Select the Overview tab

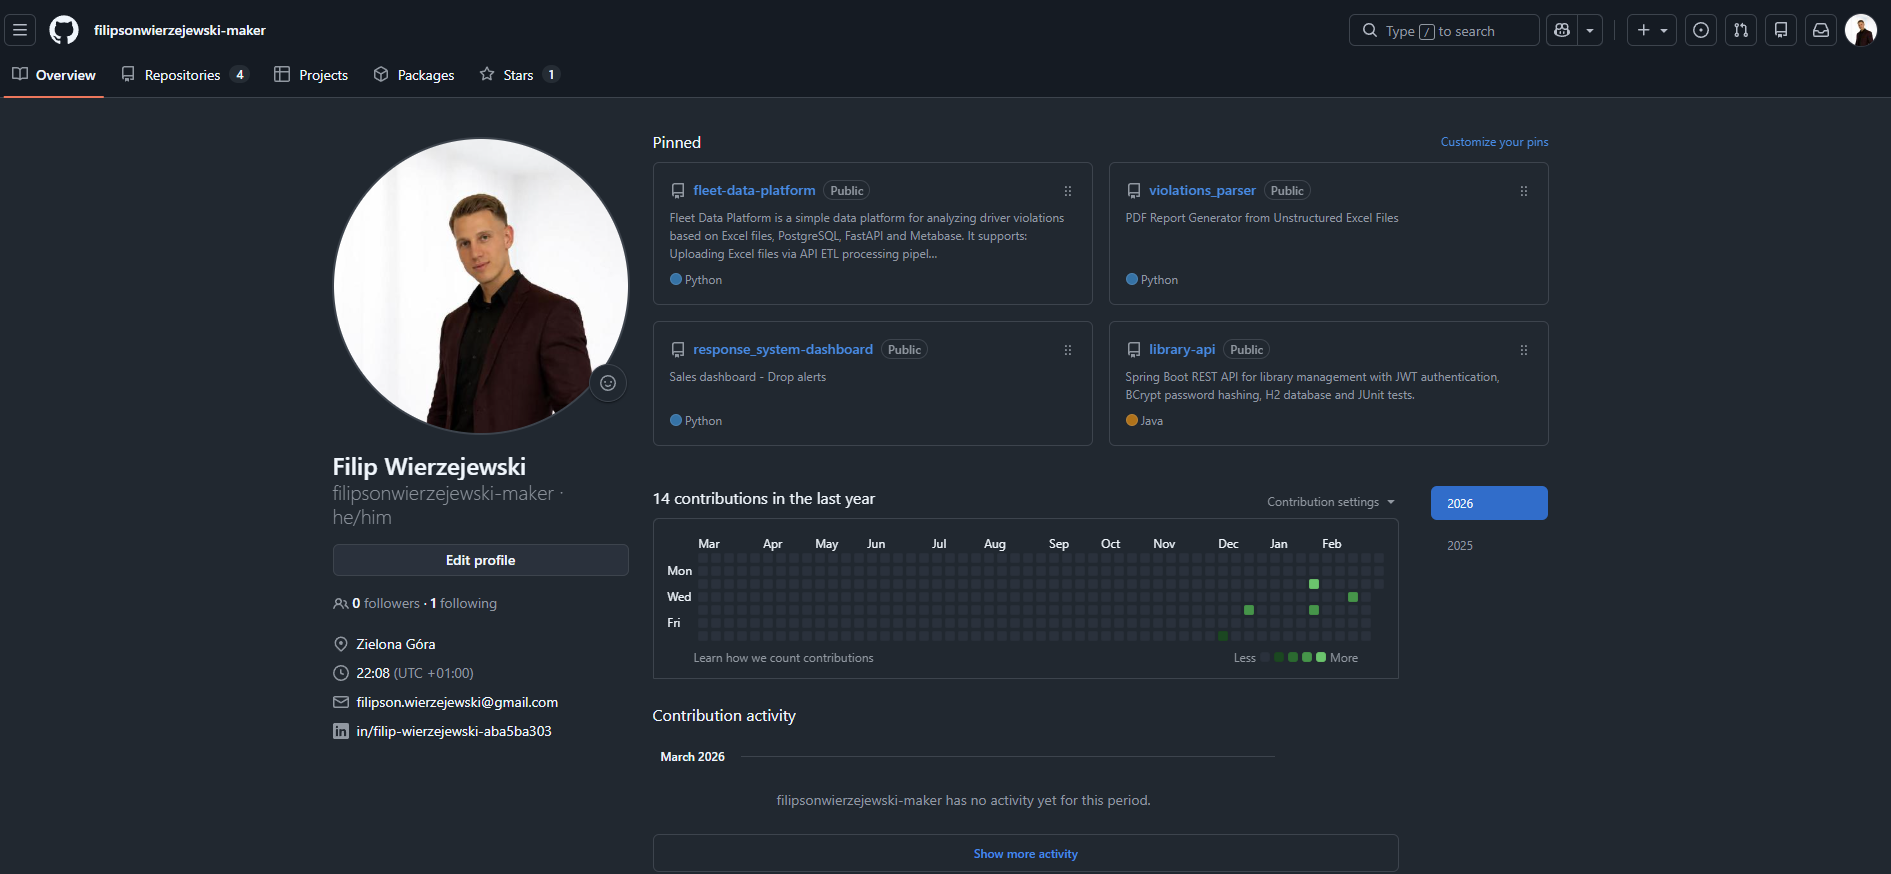click(54, 75)
